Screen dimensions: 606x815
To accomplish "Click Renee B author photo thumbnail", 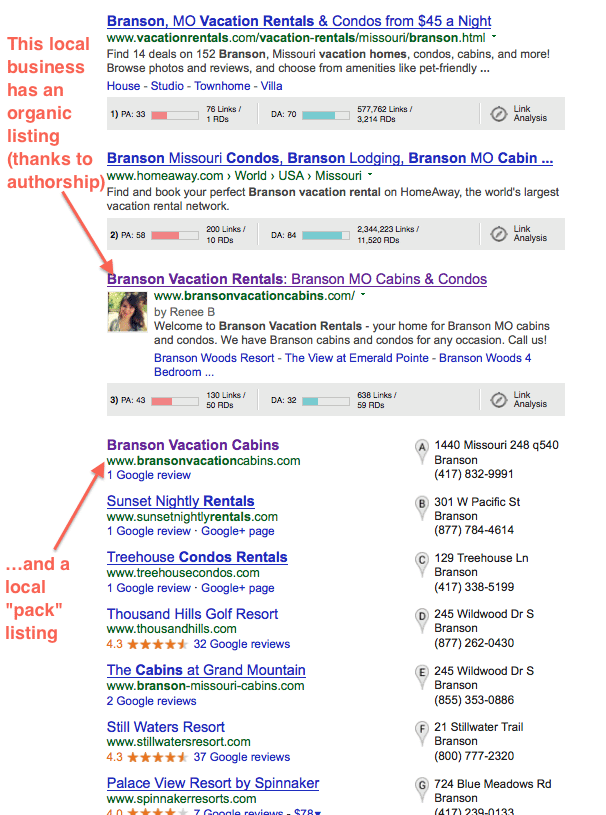I will click(127, 311).
